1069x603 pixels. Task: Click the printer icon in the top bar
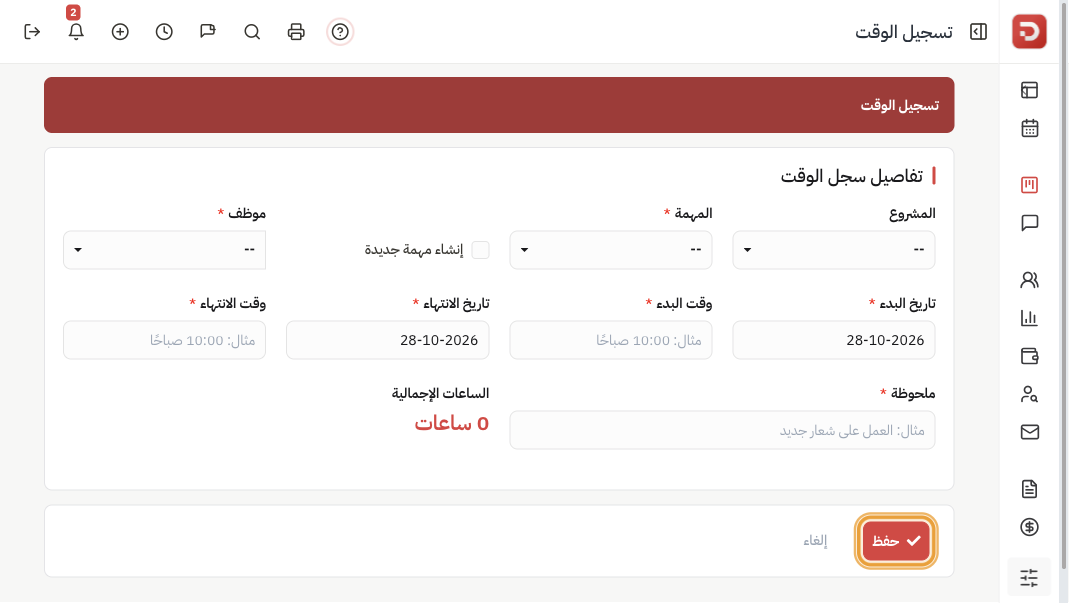click(x=296, y=32)
